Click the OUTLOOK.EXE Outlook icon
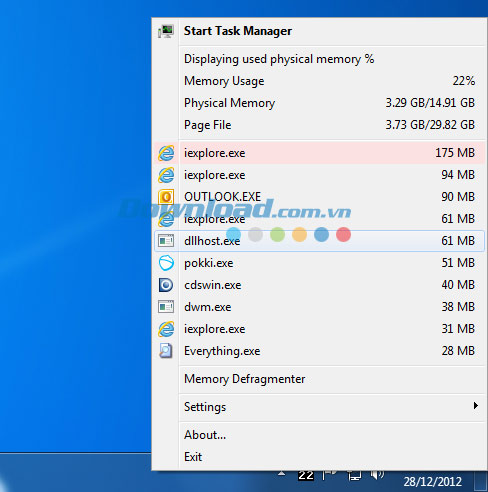The image size is (488, 492). coord(166,197)
